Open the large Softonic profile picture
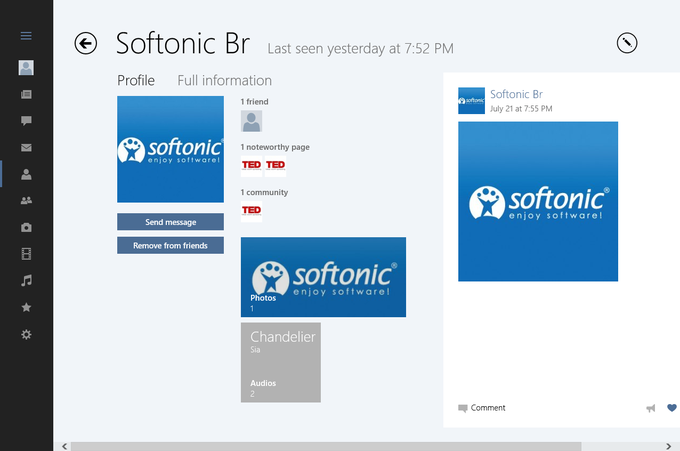The height and width of the screenshot is (451, 680). pos(170,149)
